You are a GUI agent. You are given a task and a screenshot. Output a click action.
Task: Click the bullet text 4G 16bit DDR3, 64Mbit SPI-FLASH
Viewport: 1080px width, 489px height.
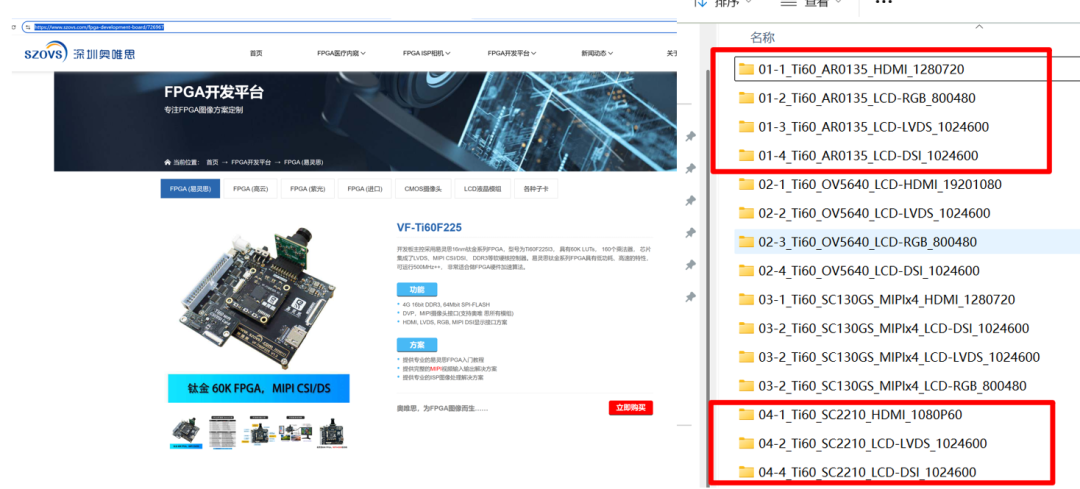coord(445,304)
